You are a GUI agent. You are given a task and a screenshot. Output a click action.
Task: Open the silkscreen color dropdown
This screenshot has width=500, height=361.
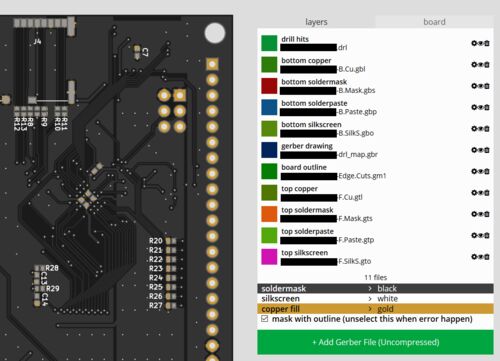coord(375,298)
